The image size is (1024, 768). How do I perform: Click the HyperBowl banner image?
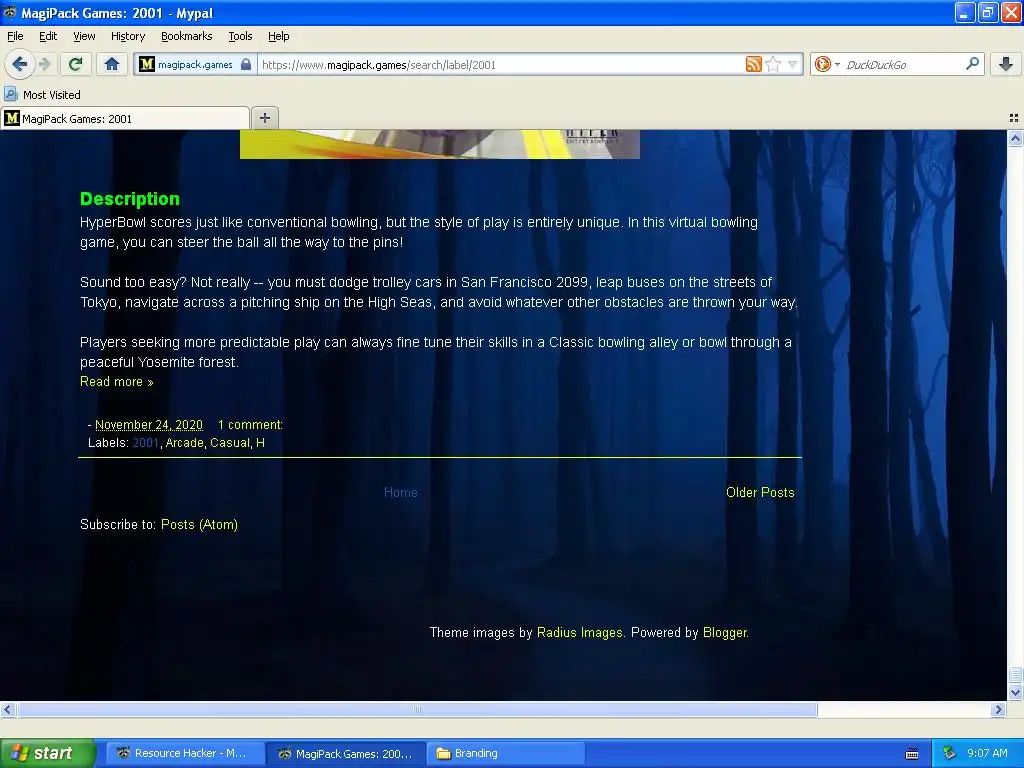(x=440, y=144)
